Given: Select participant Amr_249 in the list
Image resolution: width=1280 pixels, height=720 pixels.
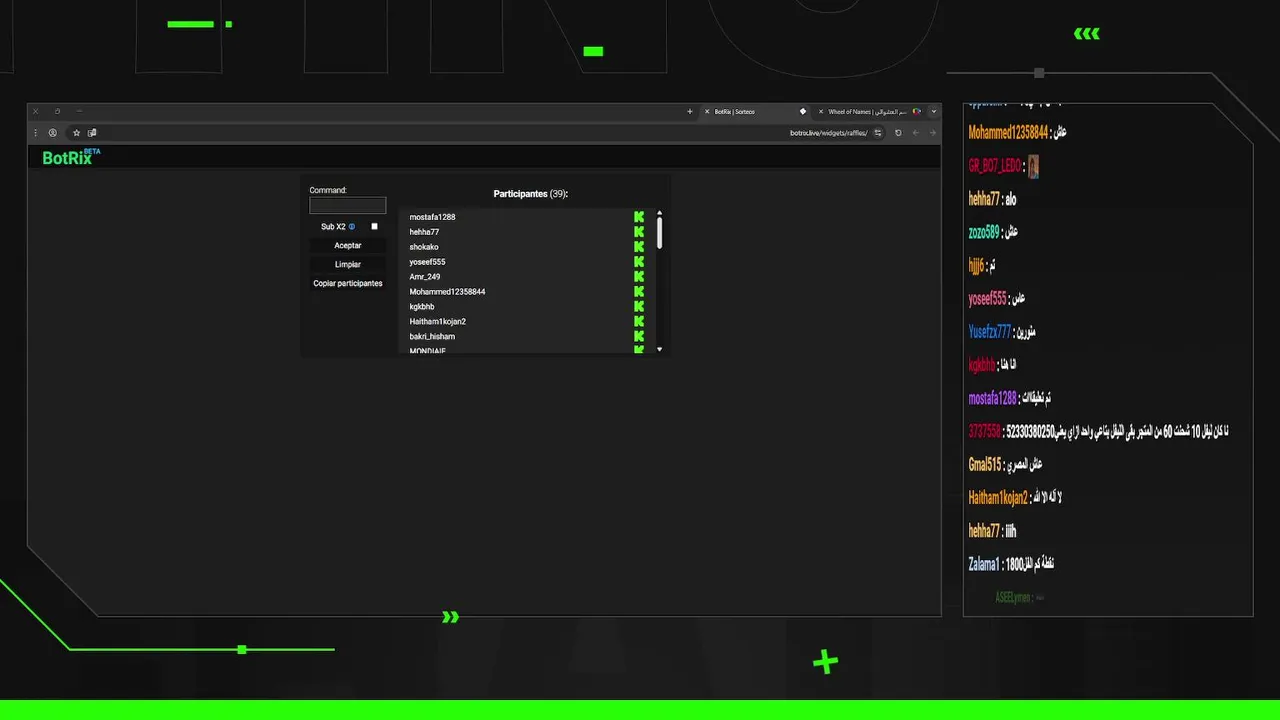Looking at the screenshot, I should point(425,277).
